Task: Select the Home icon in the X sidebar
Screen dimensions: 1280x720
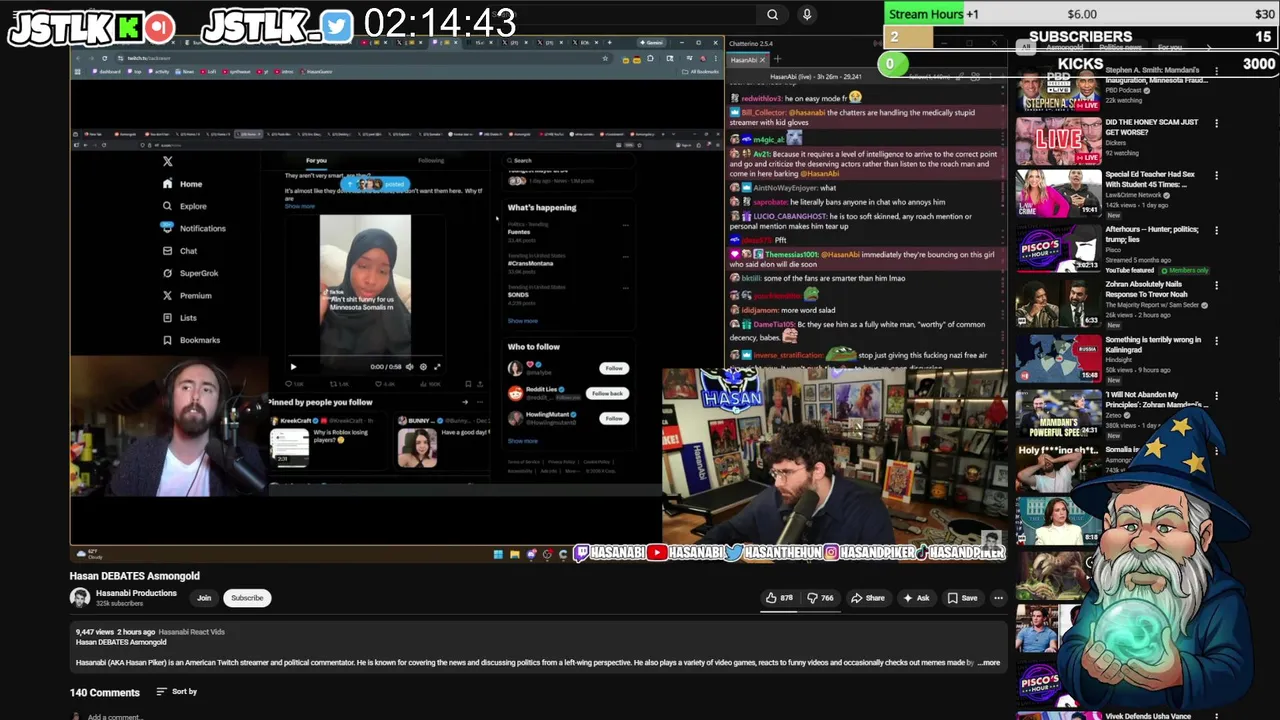Action: point(167,184)
